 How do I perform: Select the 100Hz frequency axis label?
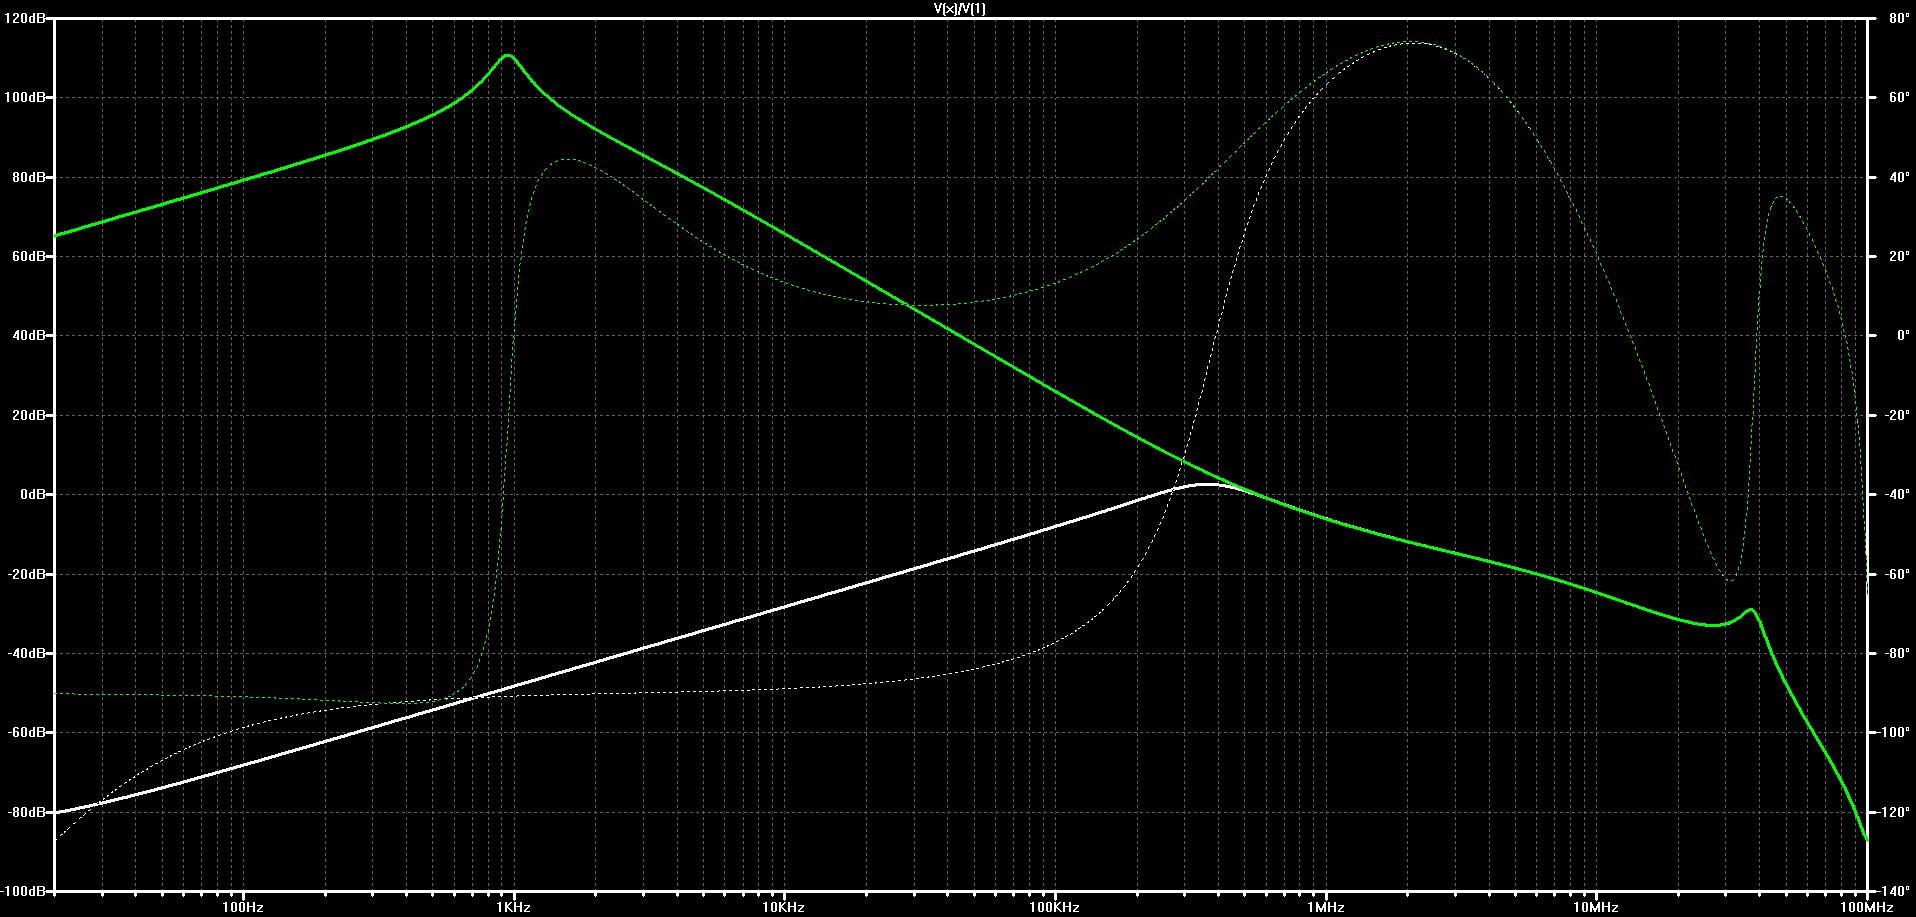[243, 907]
